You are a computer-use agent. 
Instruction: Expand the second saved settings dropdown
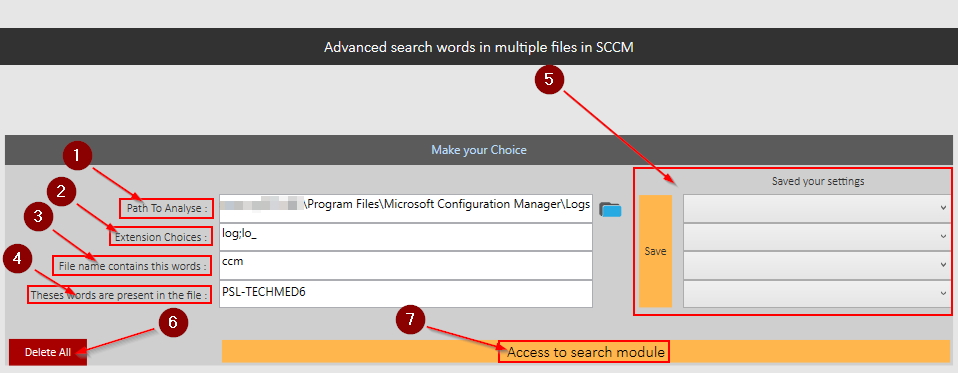(x=817, y=237)
